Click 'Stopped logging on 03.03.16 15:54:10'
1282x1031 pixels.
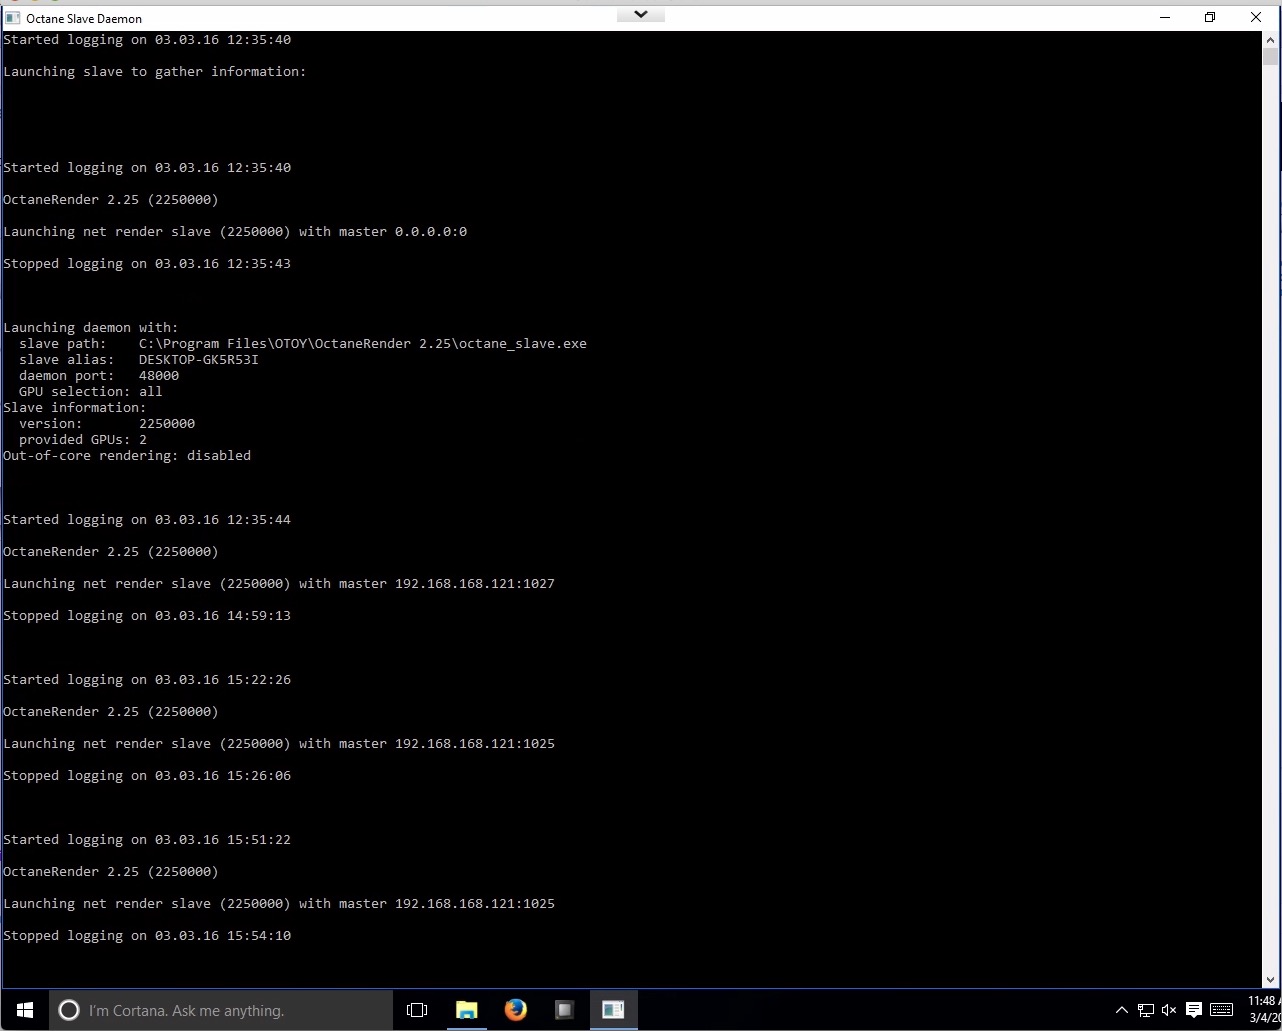click(147, 936)
